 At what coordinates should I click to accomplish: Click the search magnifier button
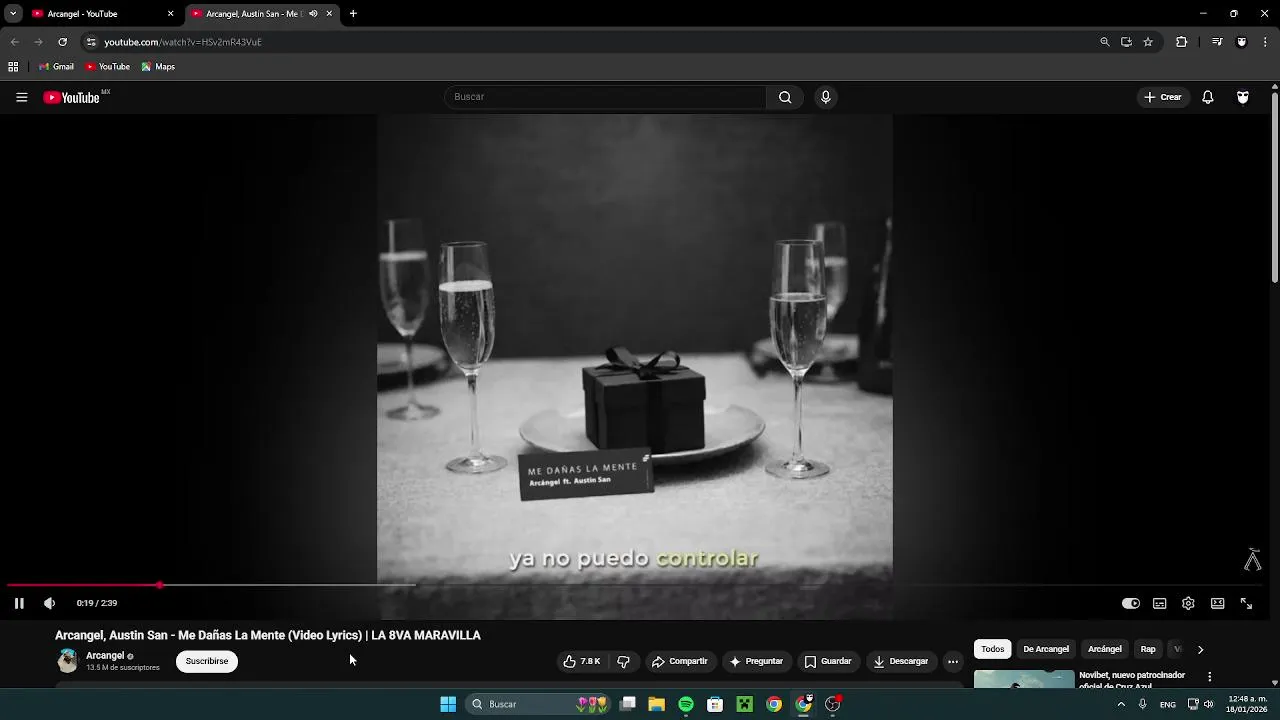click(785, 97)
